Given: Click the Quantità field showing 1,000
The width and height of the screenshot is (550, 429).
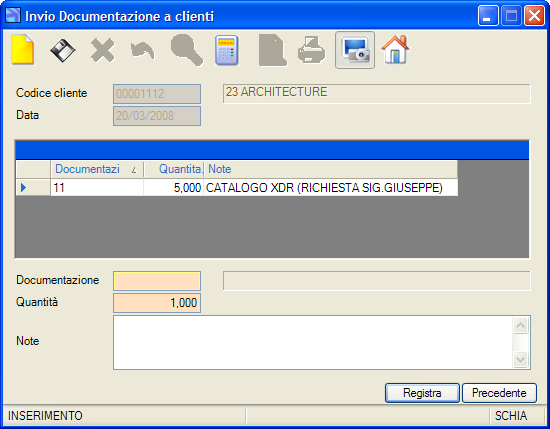Looking at the screenshot, I should click(157, 303).
